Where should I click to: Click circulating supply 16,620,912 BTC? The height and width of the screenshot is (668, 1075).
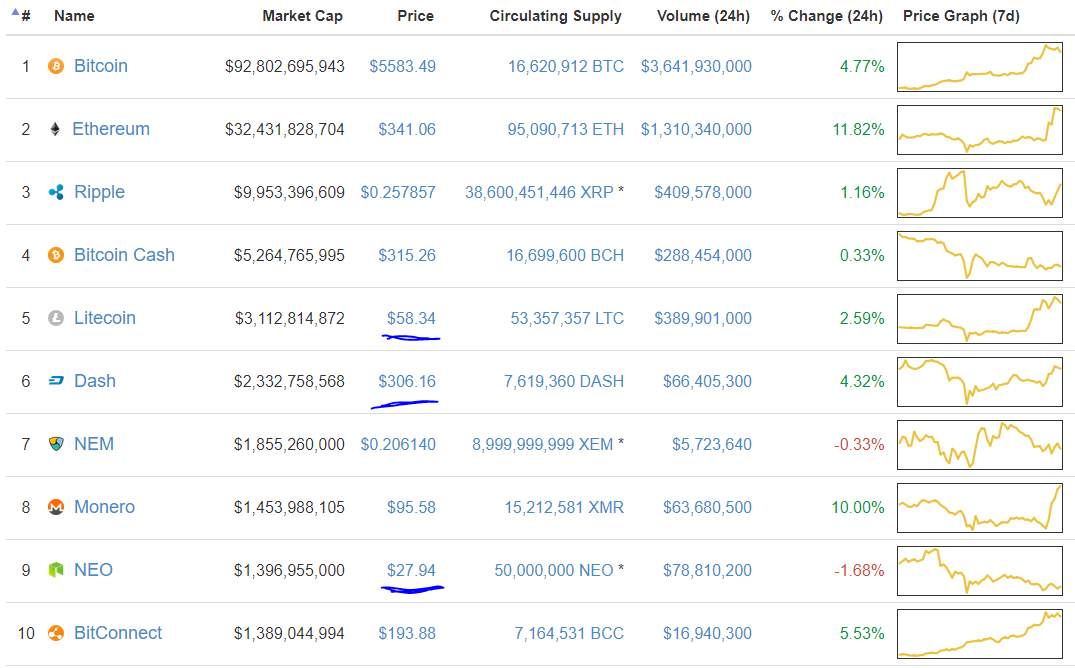tap(566, 67)
